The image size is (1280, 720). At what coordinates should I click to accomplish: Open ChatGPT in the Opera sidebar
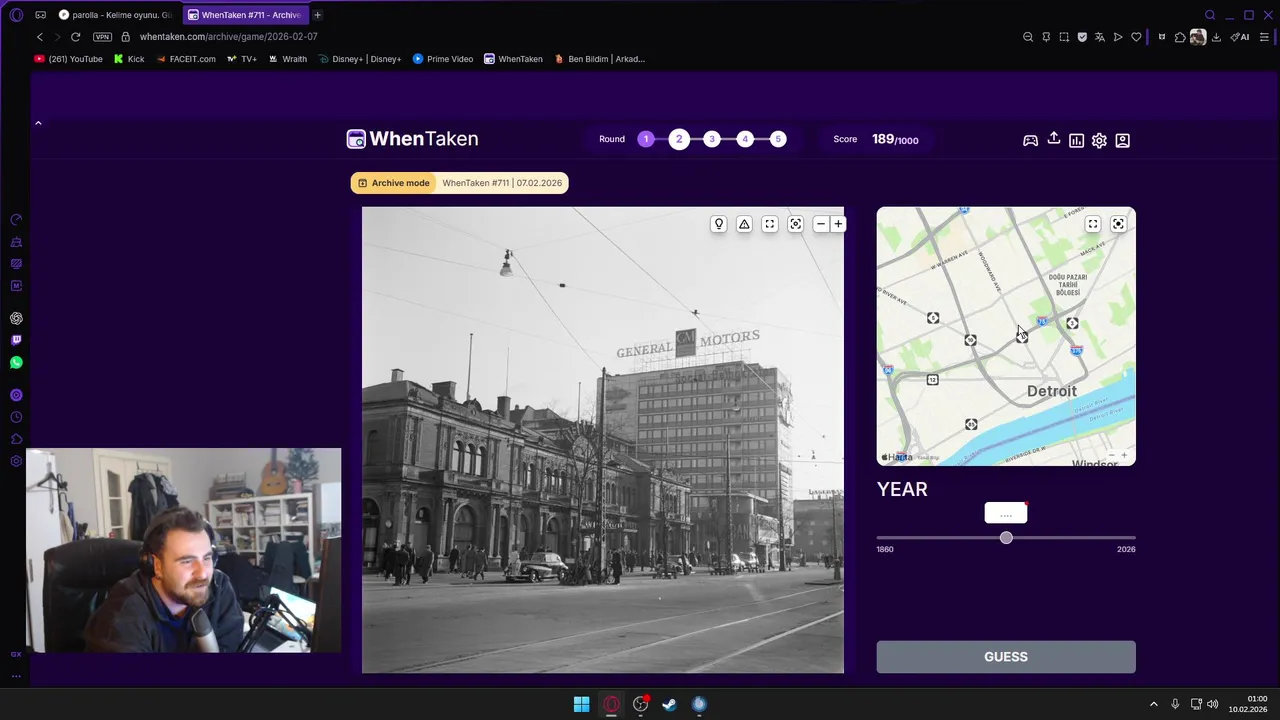[16, 318]
